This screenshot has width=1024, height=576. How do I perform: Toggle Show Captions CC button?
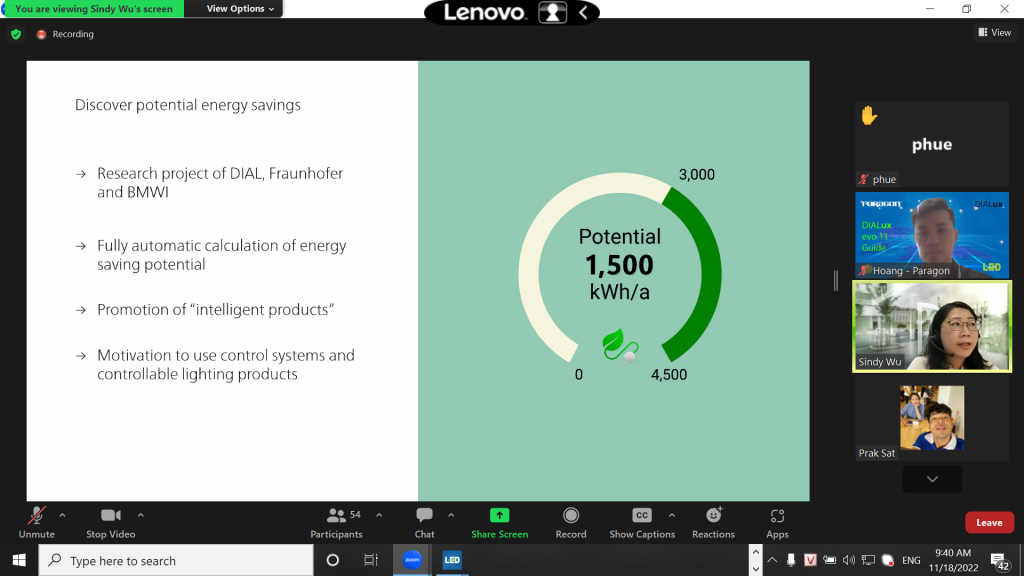pyautogui.click(x=642, y=516)
